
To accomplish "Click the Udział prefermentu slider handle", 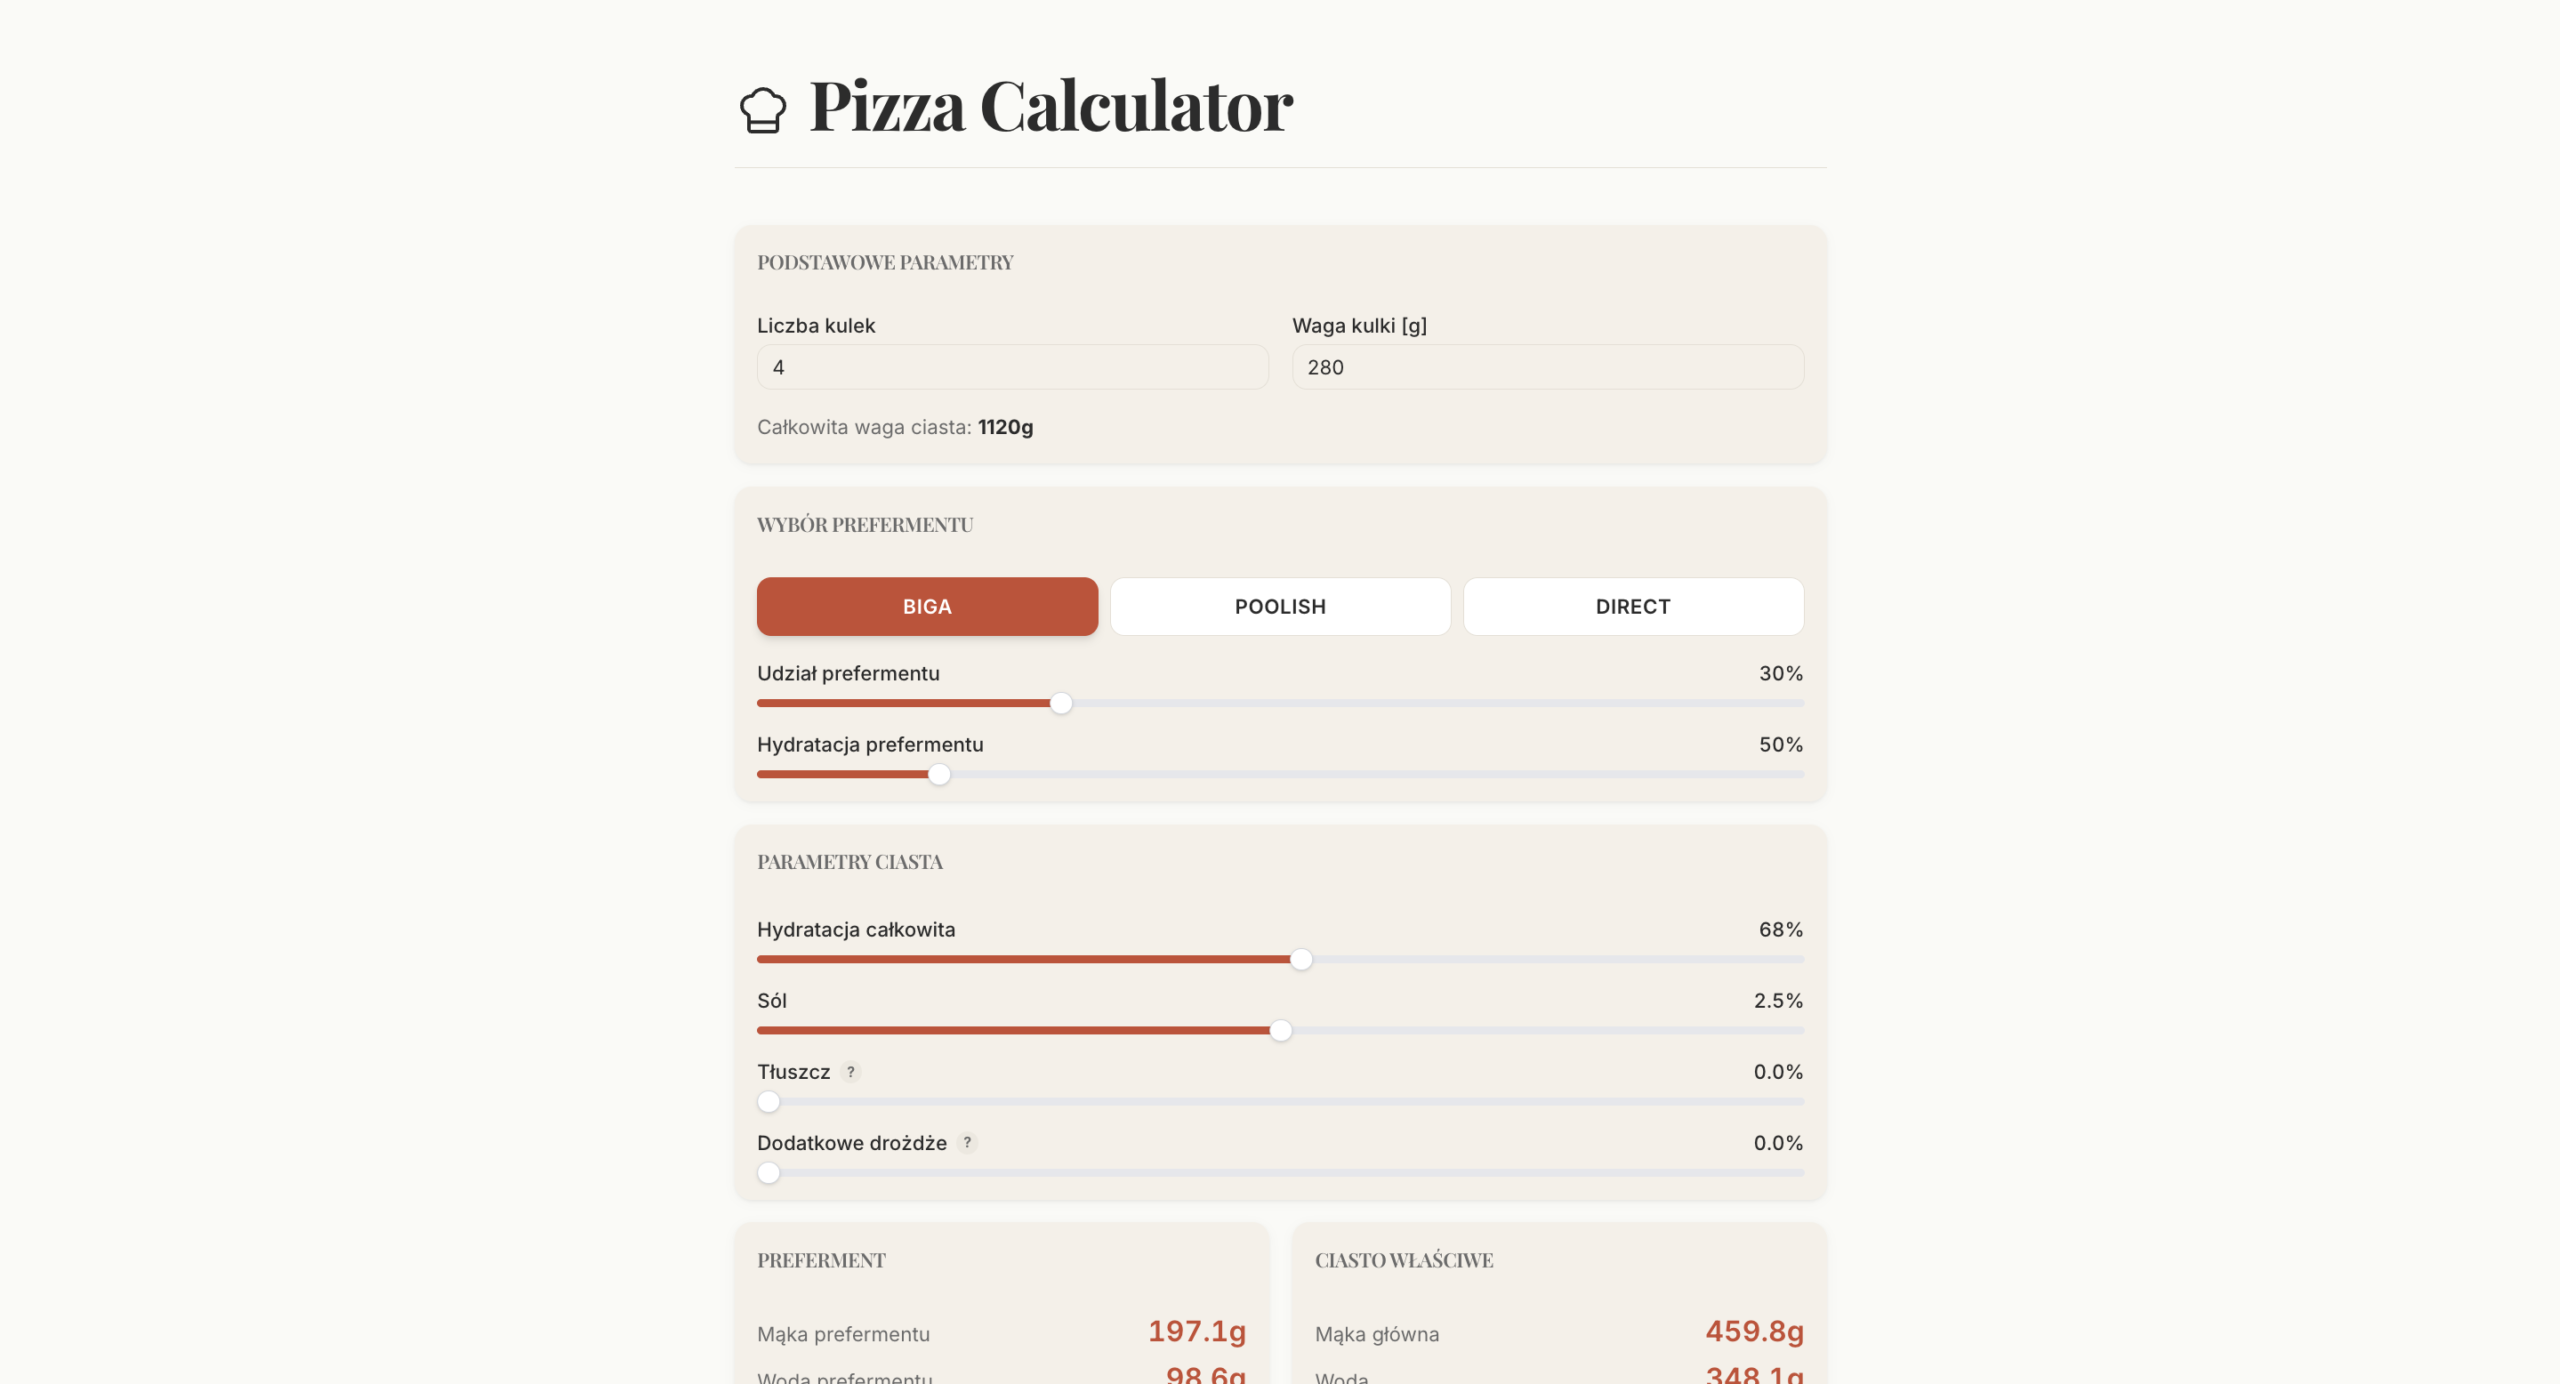I will (x=1061, y=703).
